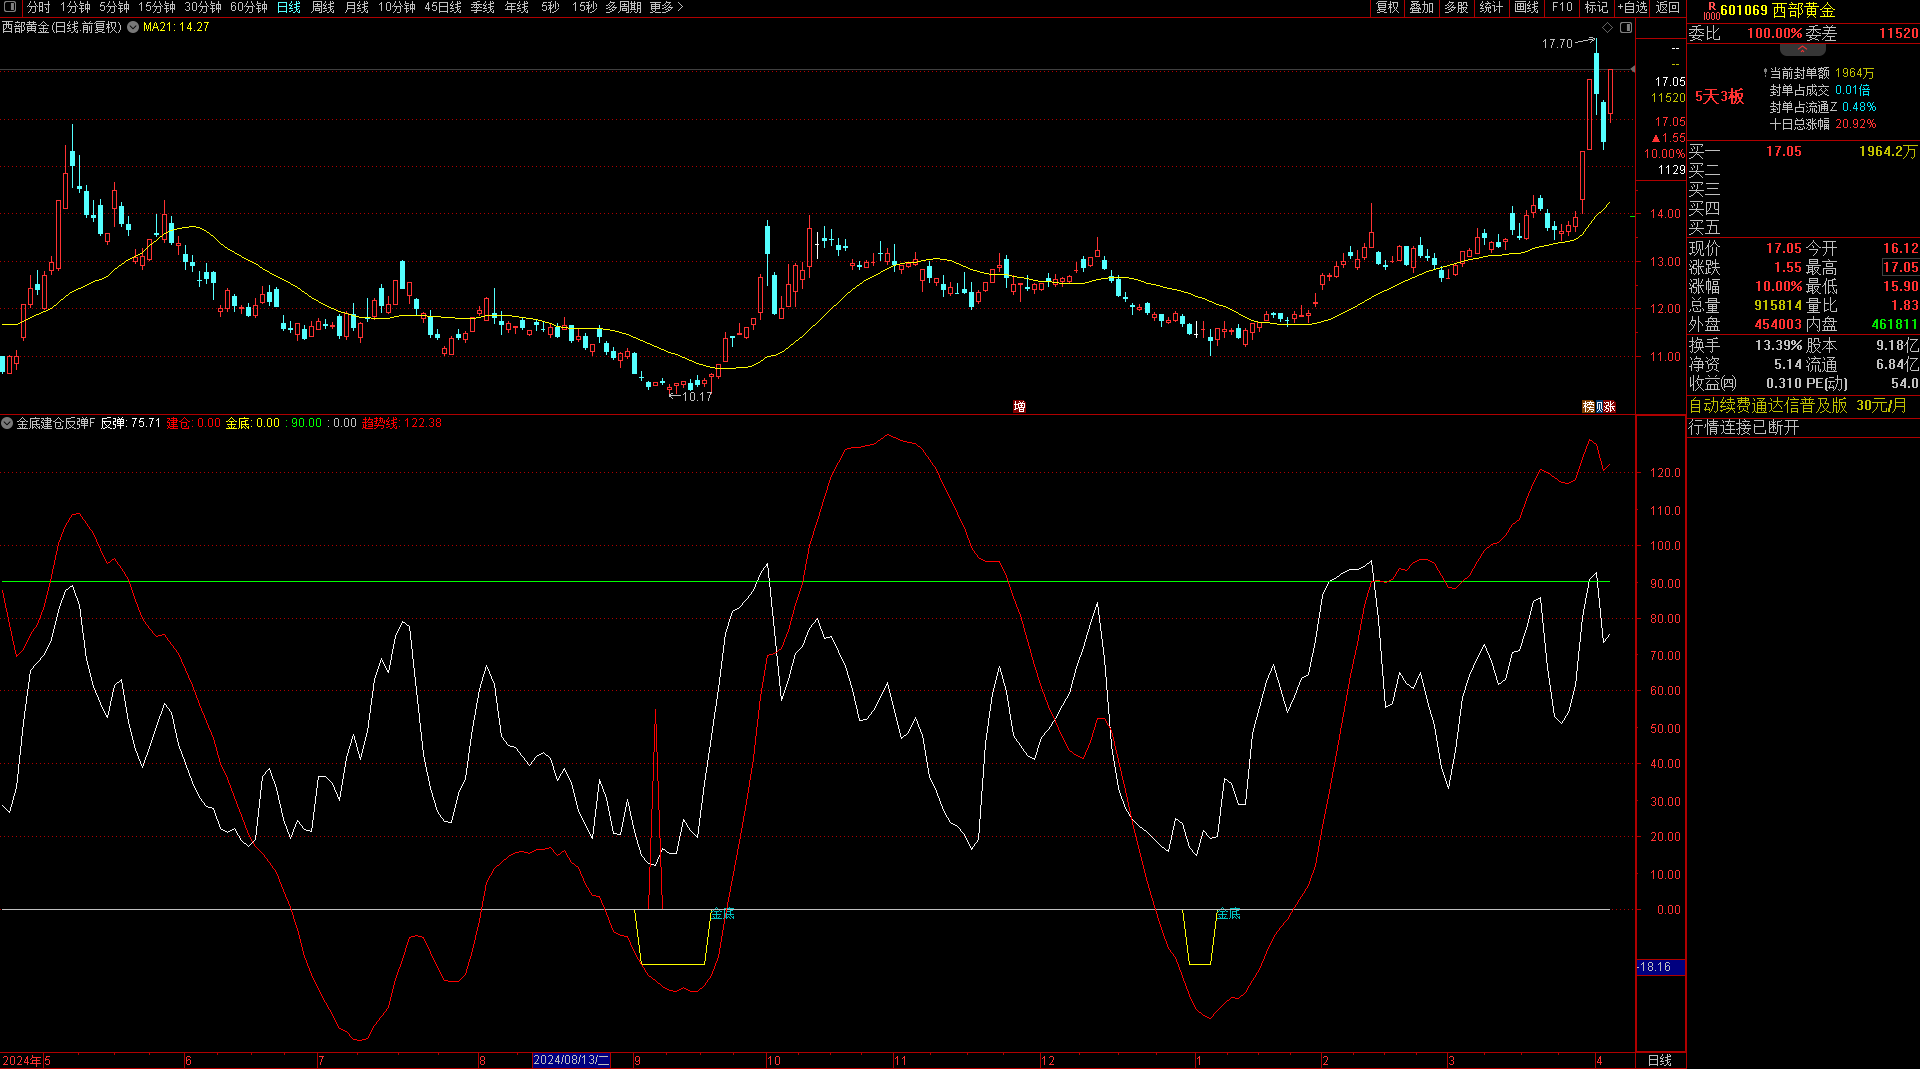Open the 金底建仓反弹F indicator dropdown
This screenshot has height=1069, width=1920.
point(8,423)
